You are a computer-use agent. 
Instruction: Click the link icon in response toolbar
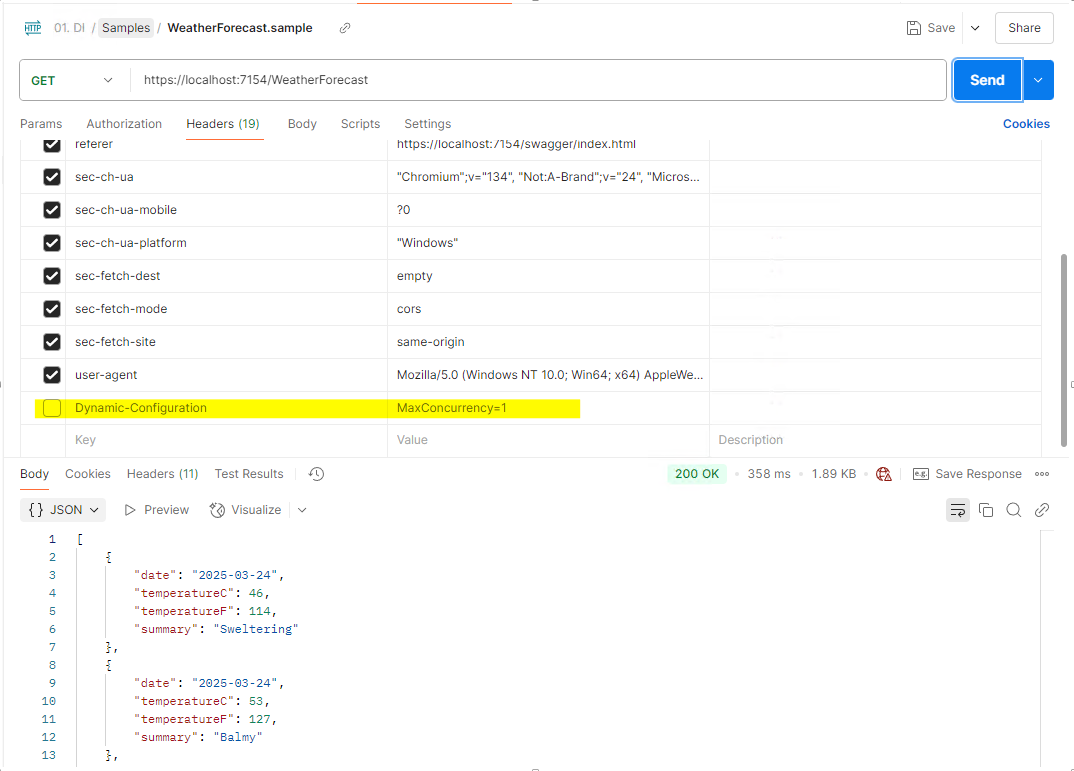(x=1041, y=510)
